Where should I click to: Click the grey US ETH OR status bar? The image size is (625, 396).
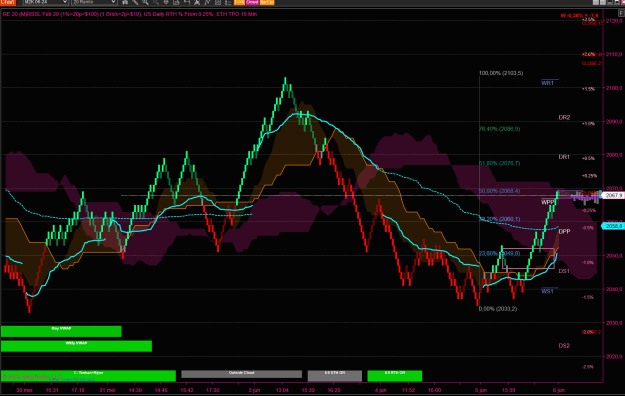(335, 376)
